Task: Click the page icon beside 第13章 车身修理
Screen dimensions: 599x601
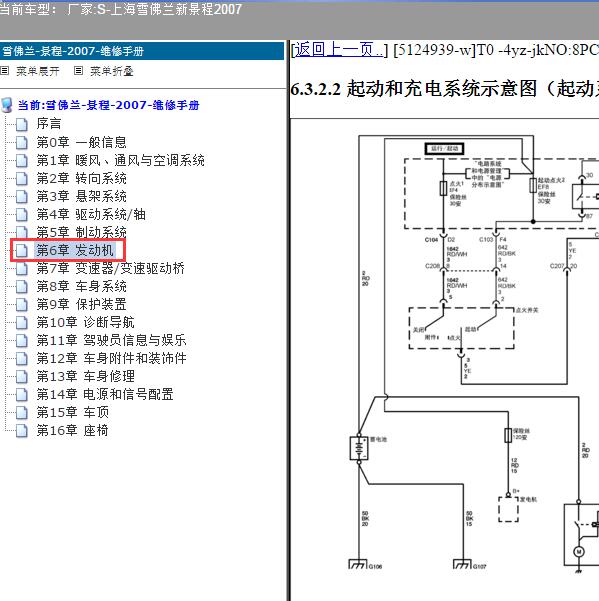Action: 22,376
